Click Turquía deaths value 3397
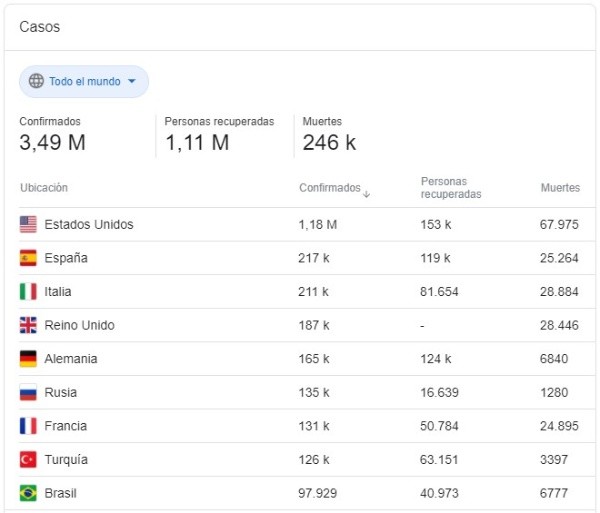 pos(554,459)
